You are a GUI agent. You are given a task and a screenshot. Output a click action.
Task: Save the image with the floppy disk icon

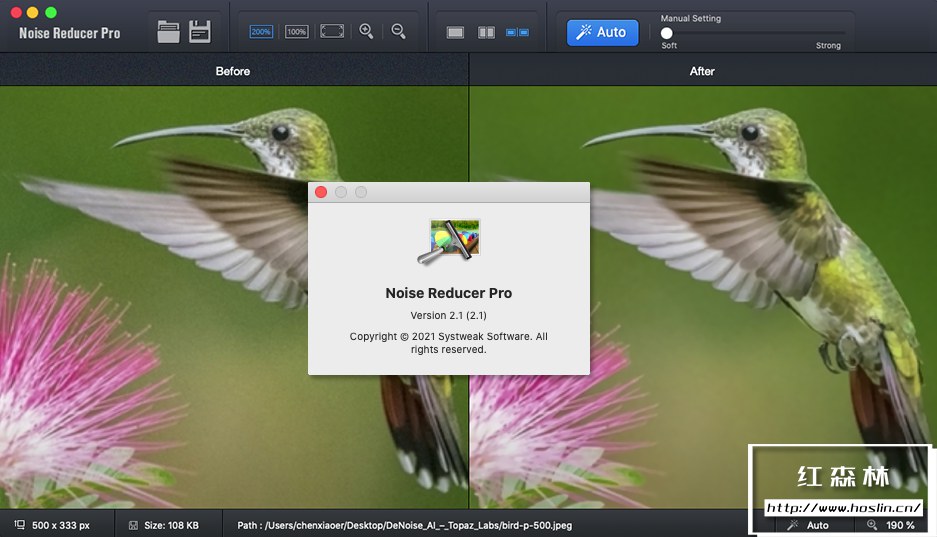[x=200, y=32]
